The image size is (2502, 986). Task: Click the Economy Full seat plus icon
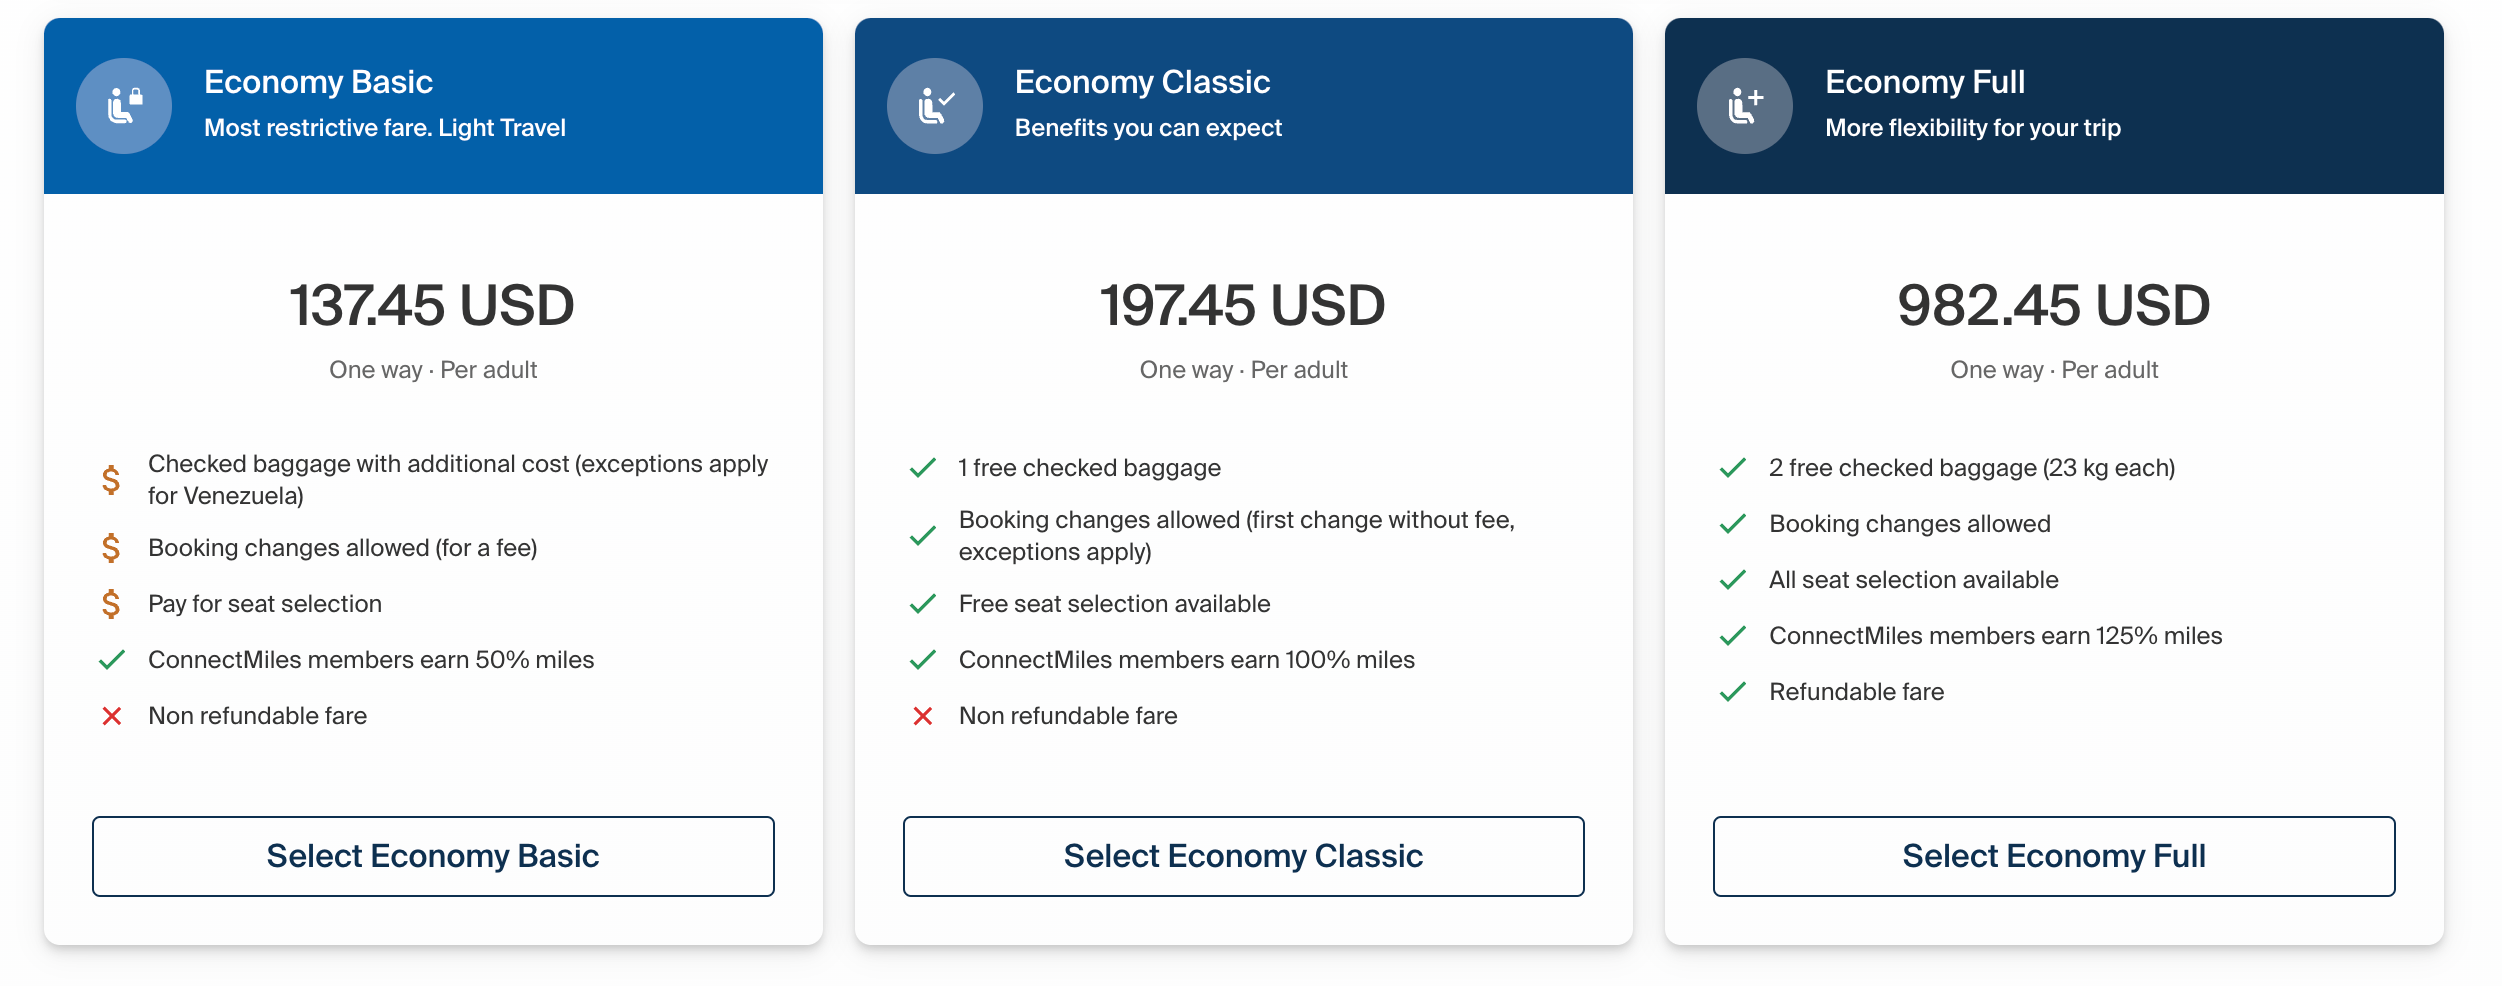pyautogui.click(x=1745, y=106)
